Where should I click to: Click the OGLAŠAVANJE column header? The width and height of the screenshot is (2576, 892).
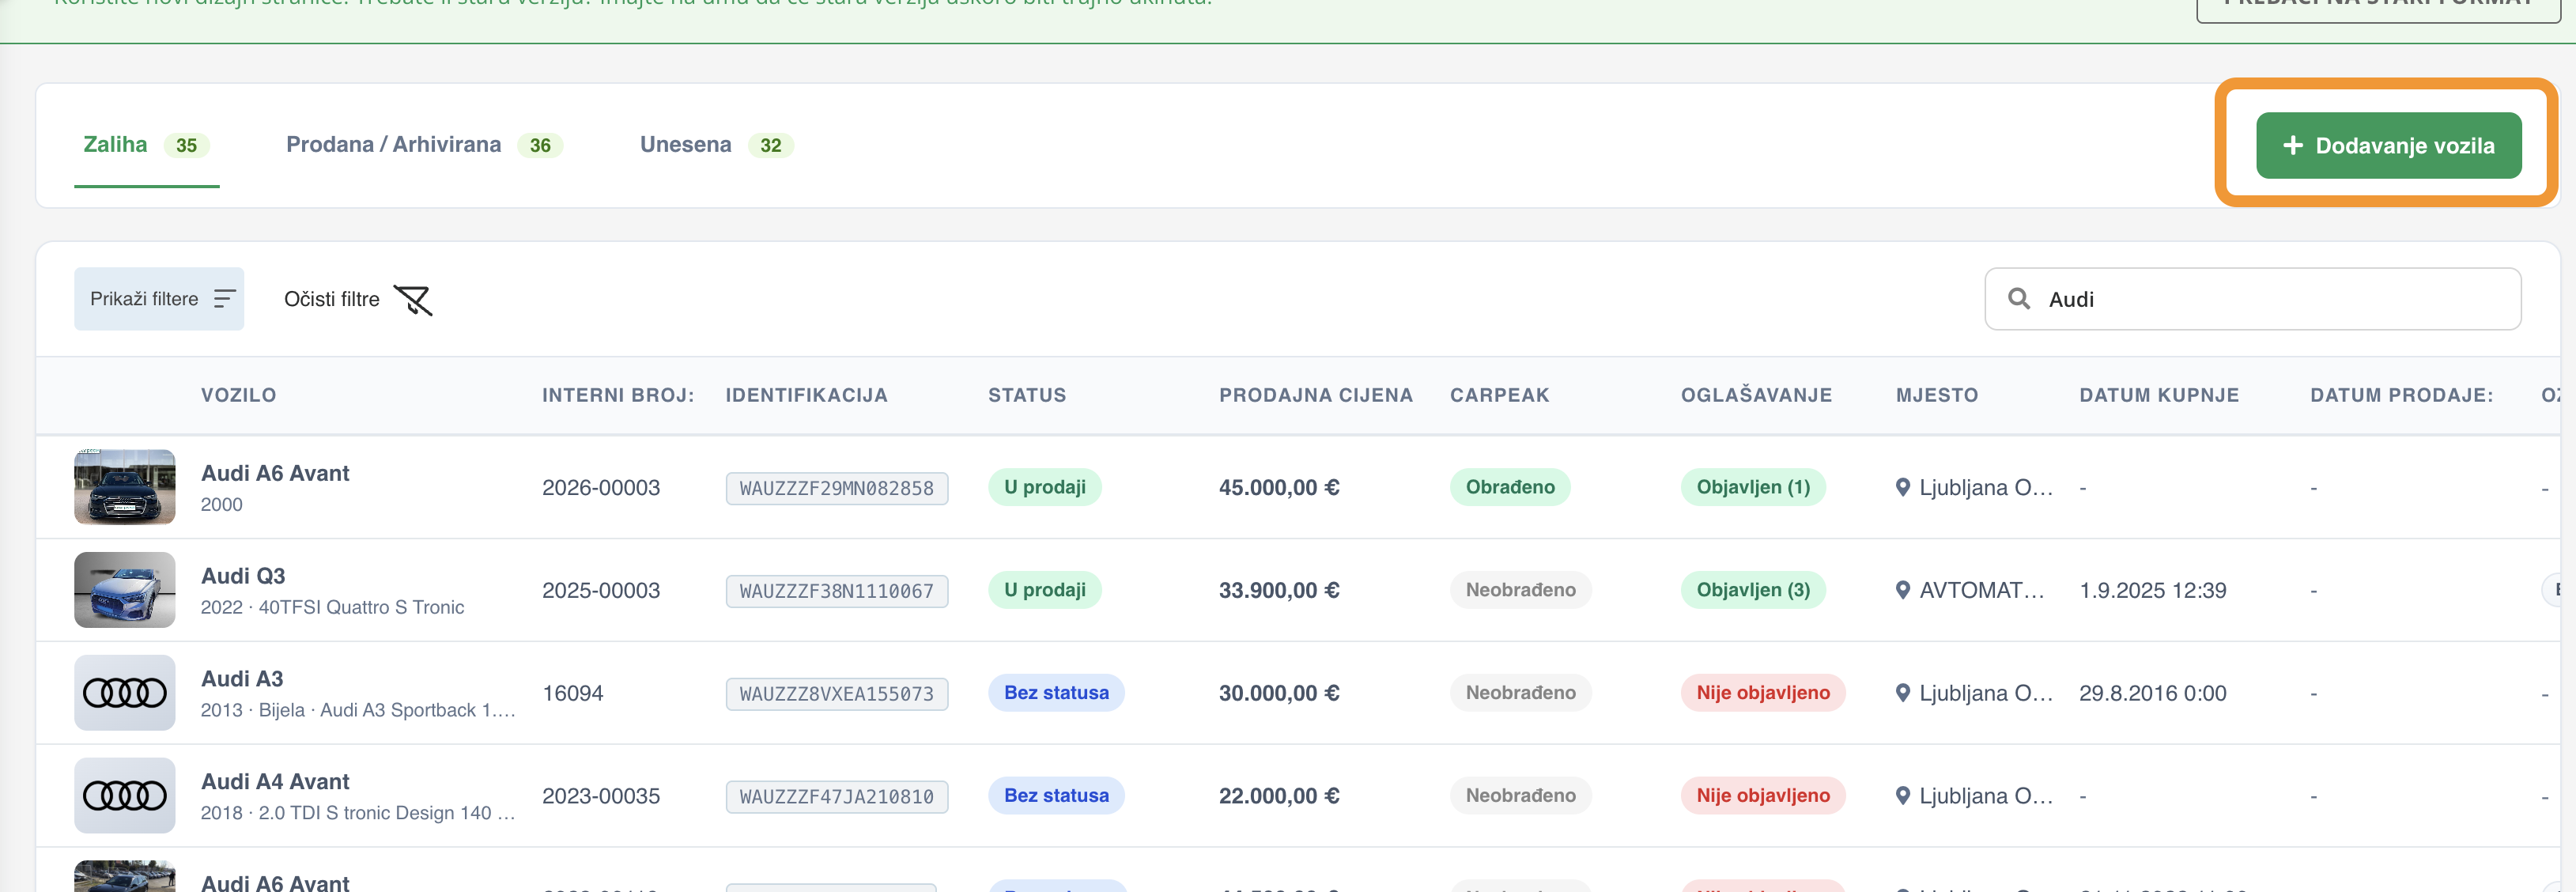point(1756,395)
